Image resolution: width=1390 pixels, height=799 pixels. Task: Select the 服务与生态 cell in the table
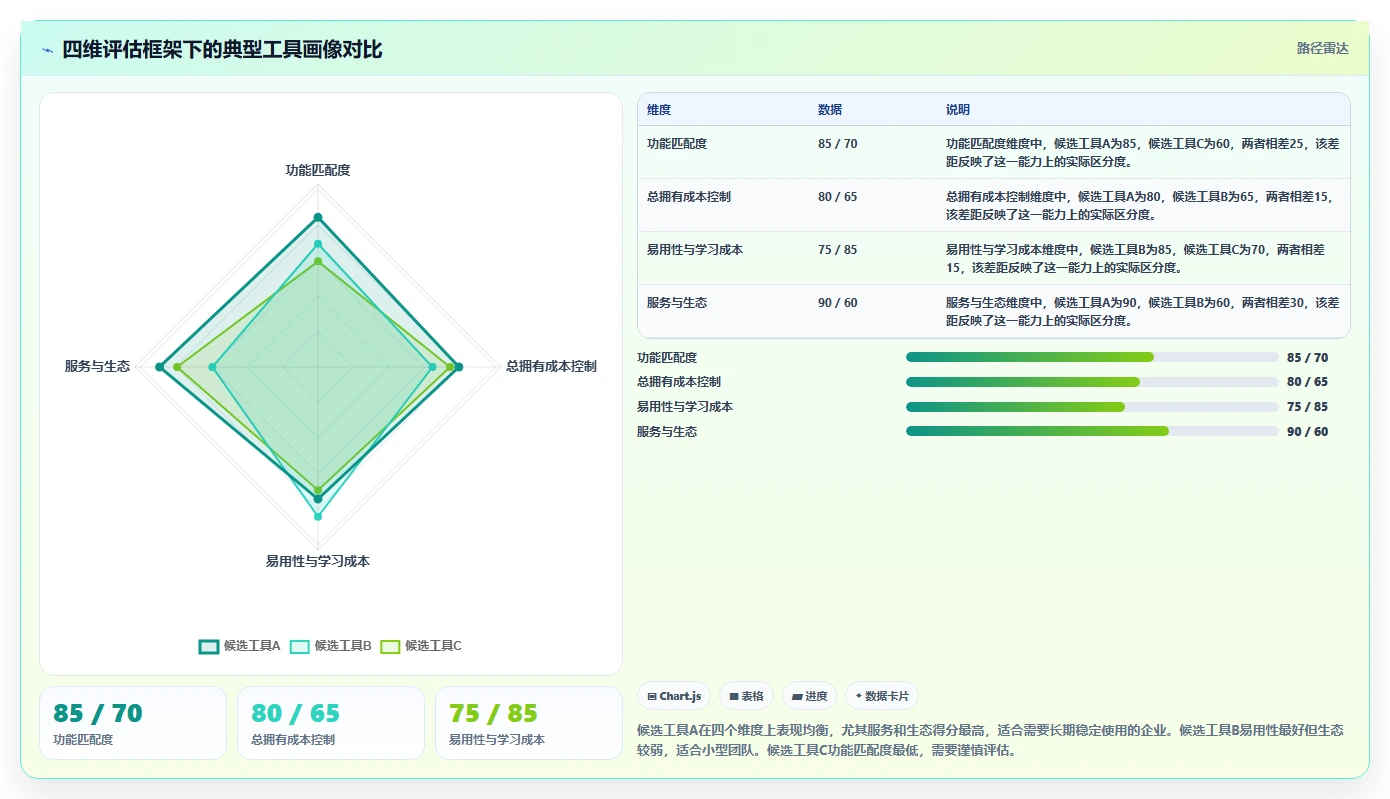pyautogui.click(x=677, y=303)
